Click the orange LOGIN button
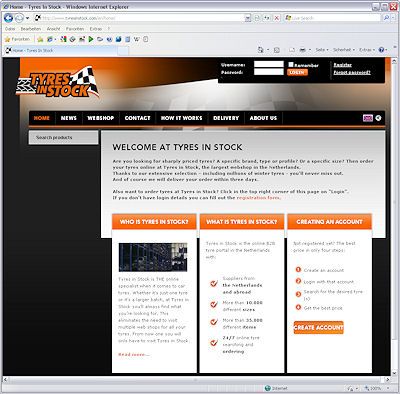 297,72
